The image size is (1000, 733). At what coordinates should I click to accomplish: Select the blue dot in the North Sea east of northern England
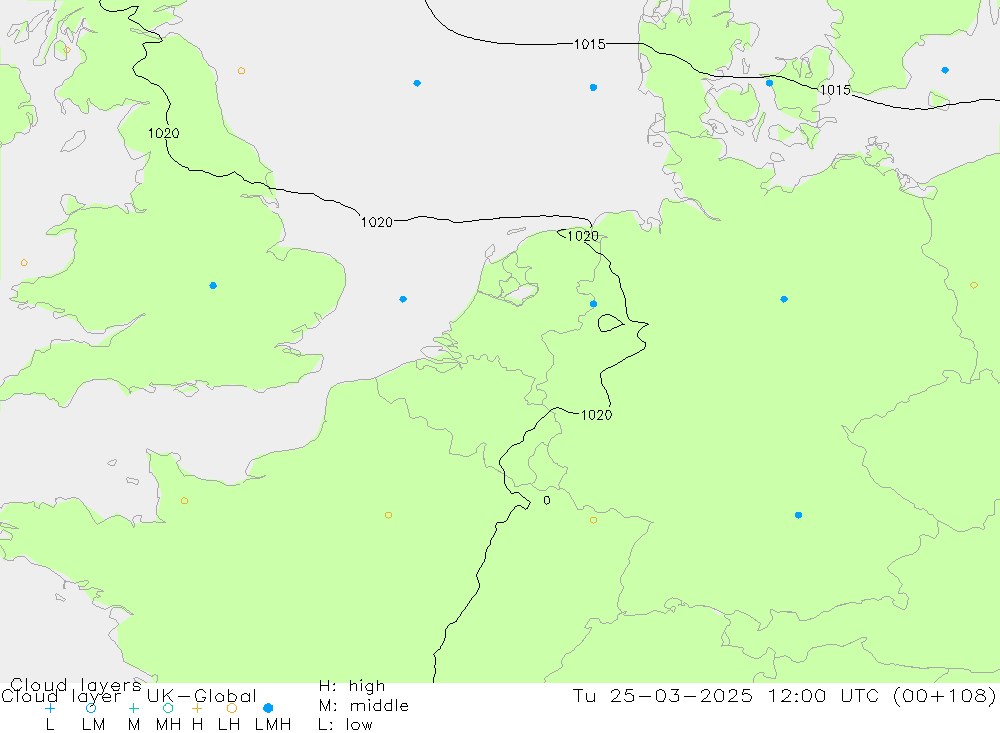[417, 84]
